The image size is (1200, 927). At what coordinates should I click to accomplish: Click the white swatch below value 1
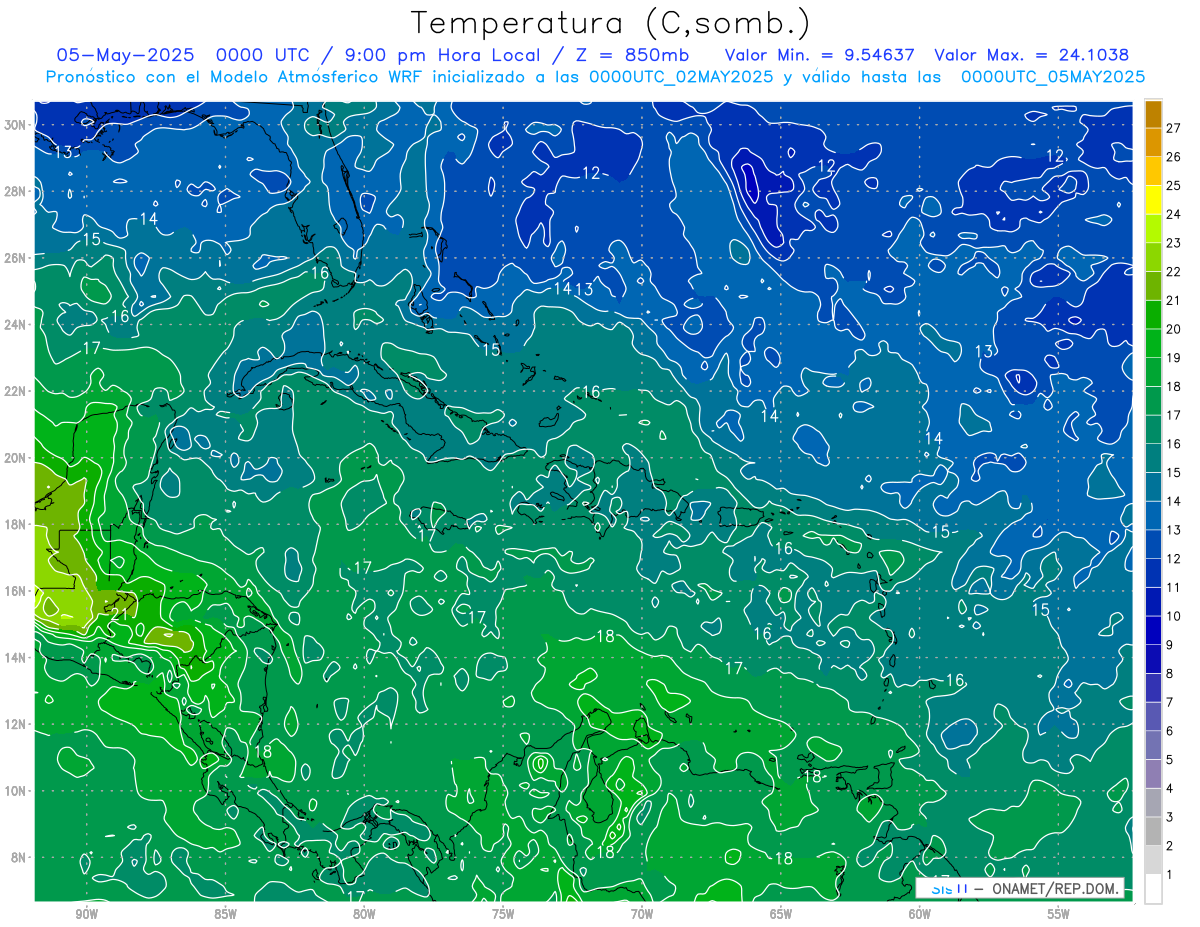coord(1153,889)
